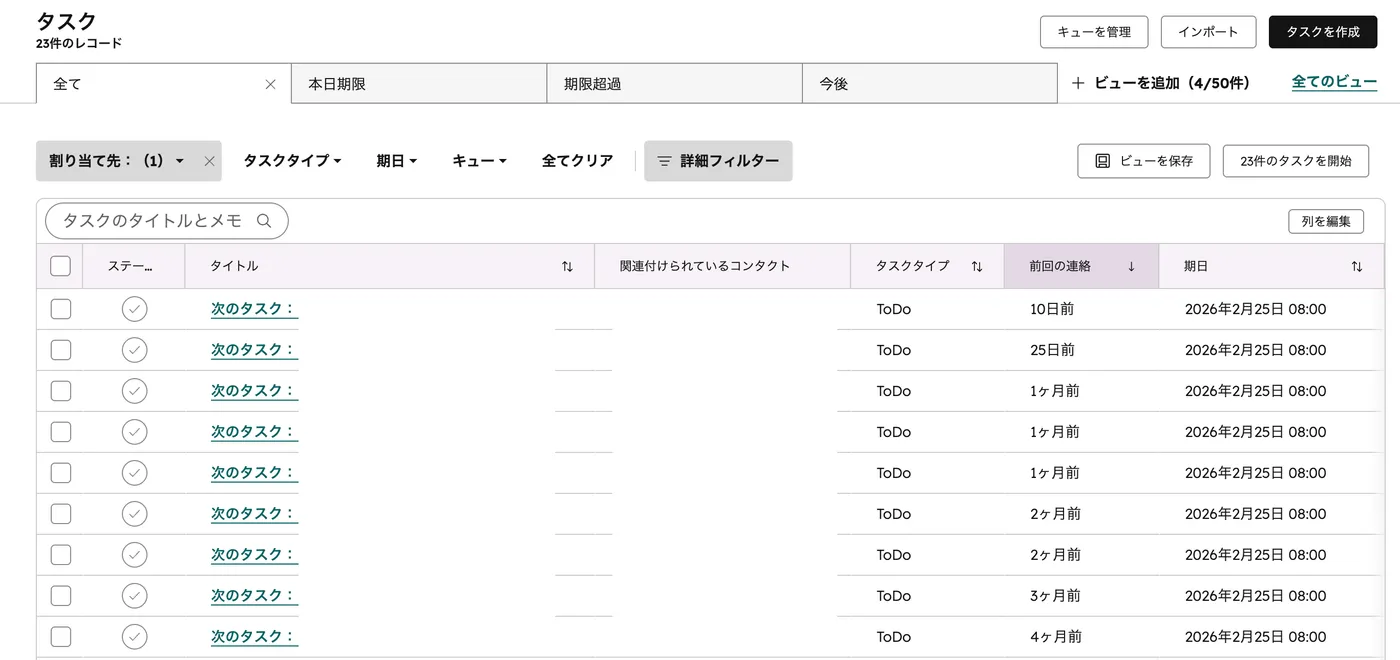Expand the 期日 filter dropdown
1400x660 pixels.
(396, 160)
